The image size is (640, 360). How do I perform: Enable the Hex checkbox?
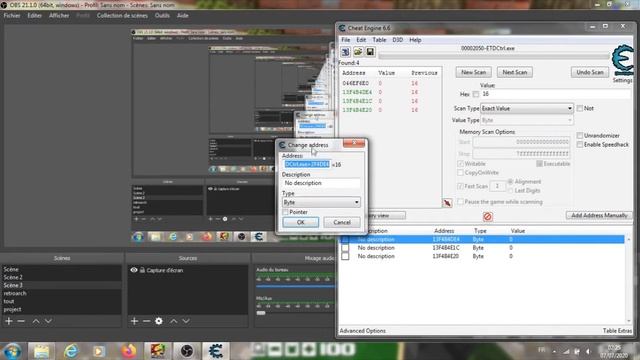pyautogui.click(x=476, y=94)
